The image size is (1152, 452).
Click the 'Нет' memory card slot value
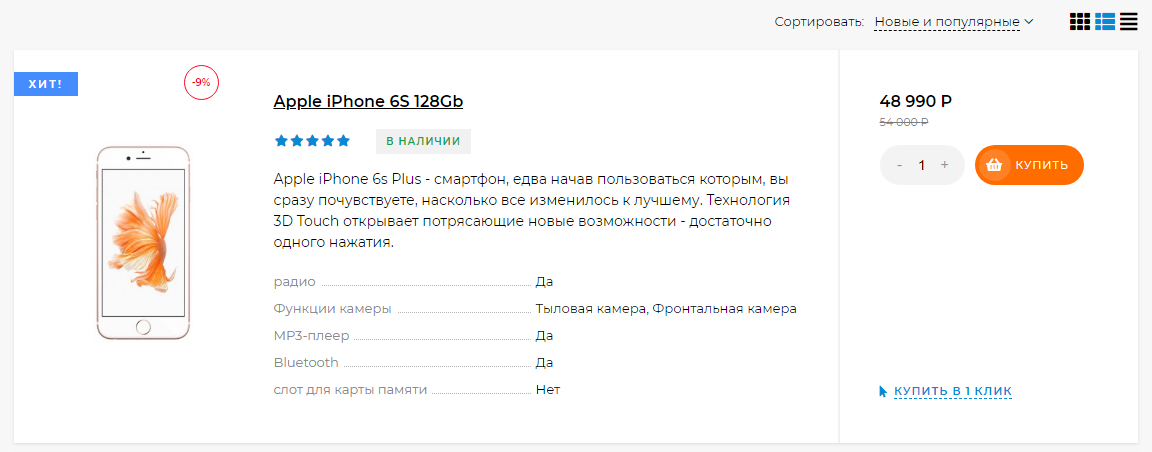point(548,390)
